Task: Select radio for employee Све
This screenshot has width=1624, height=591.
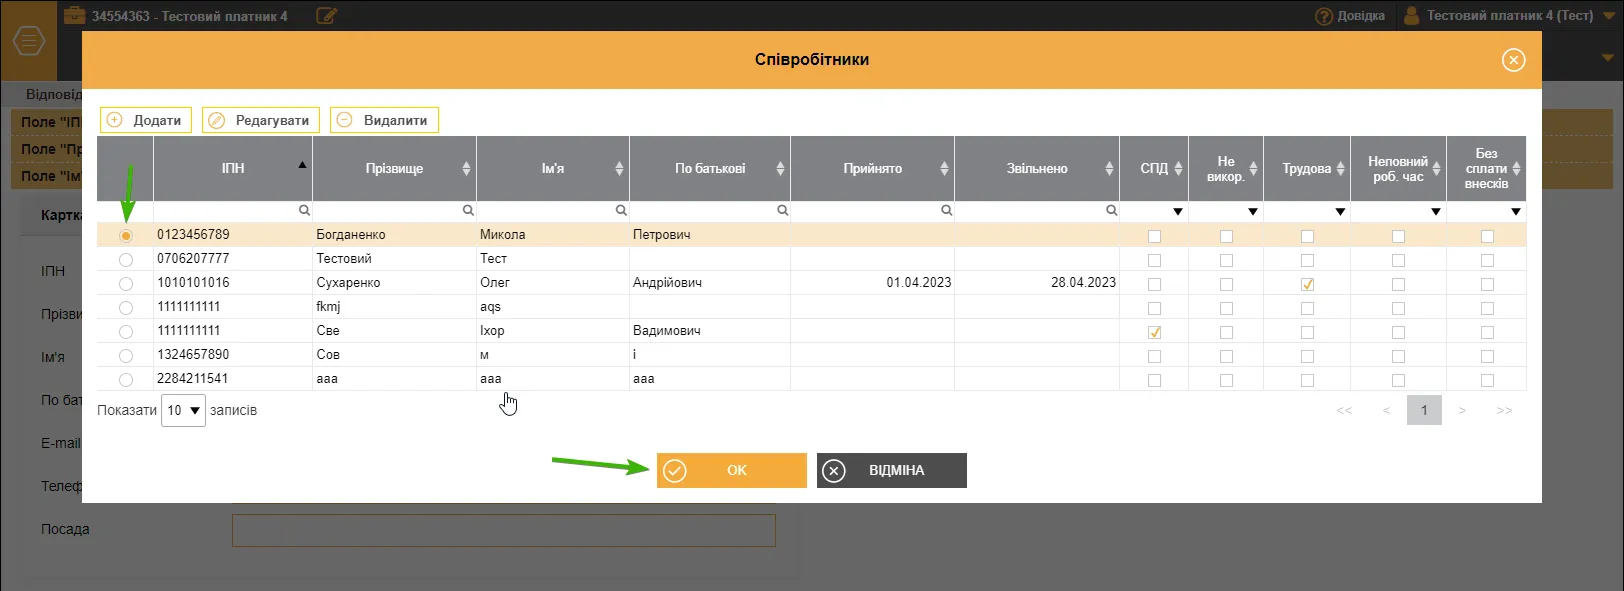Action: tap(126, 332)
